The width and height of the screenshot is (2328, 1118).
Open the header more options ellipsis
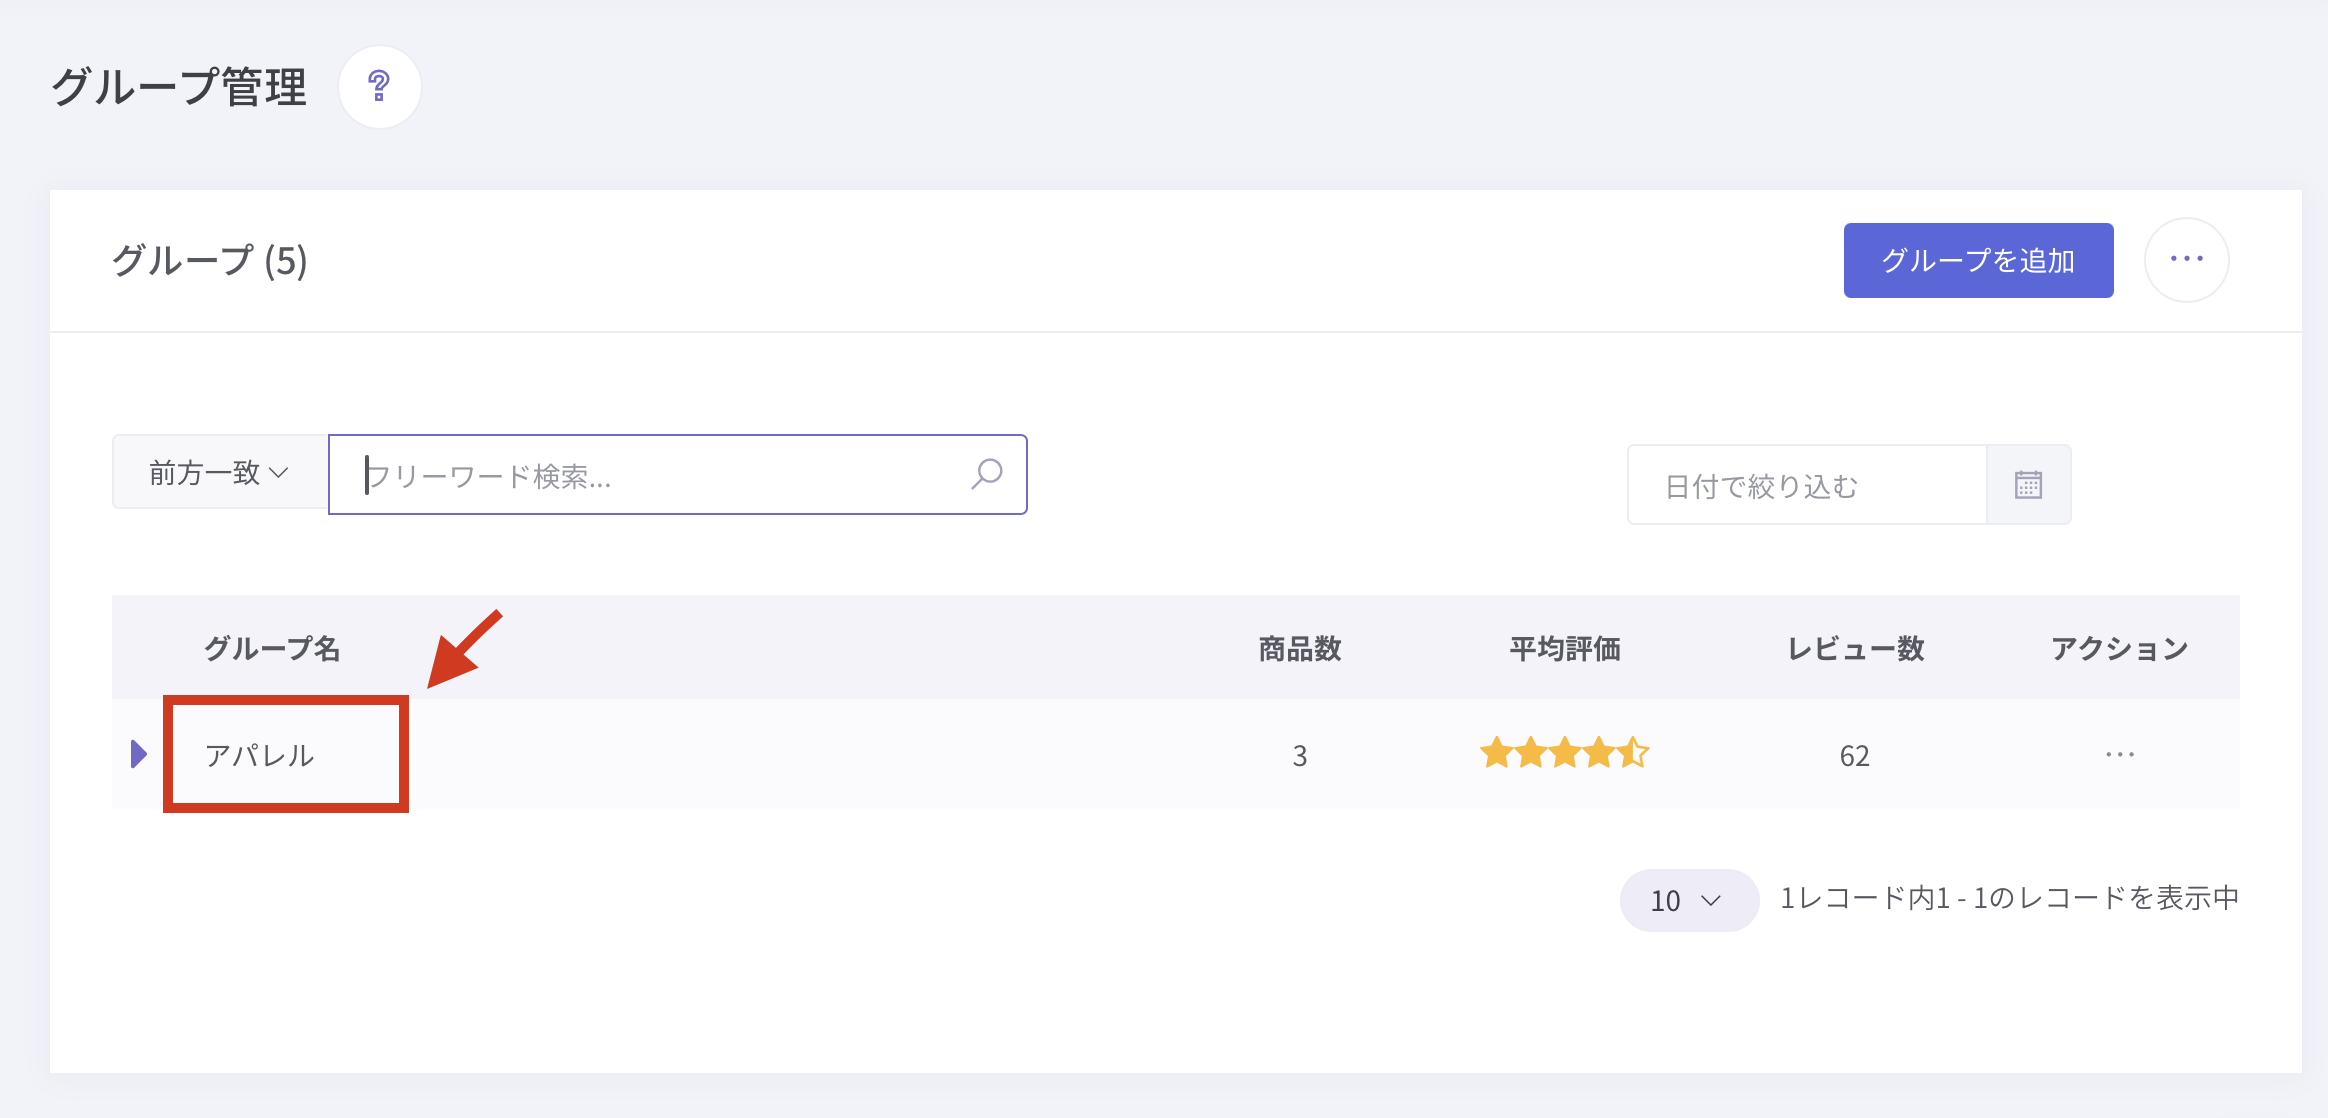(x=2186, y=260)
